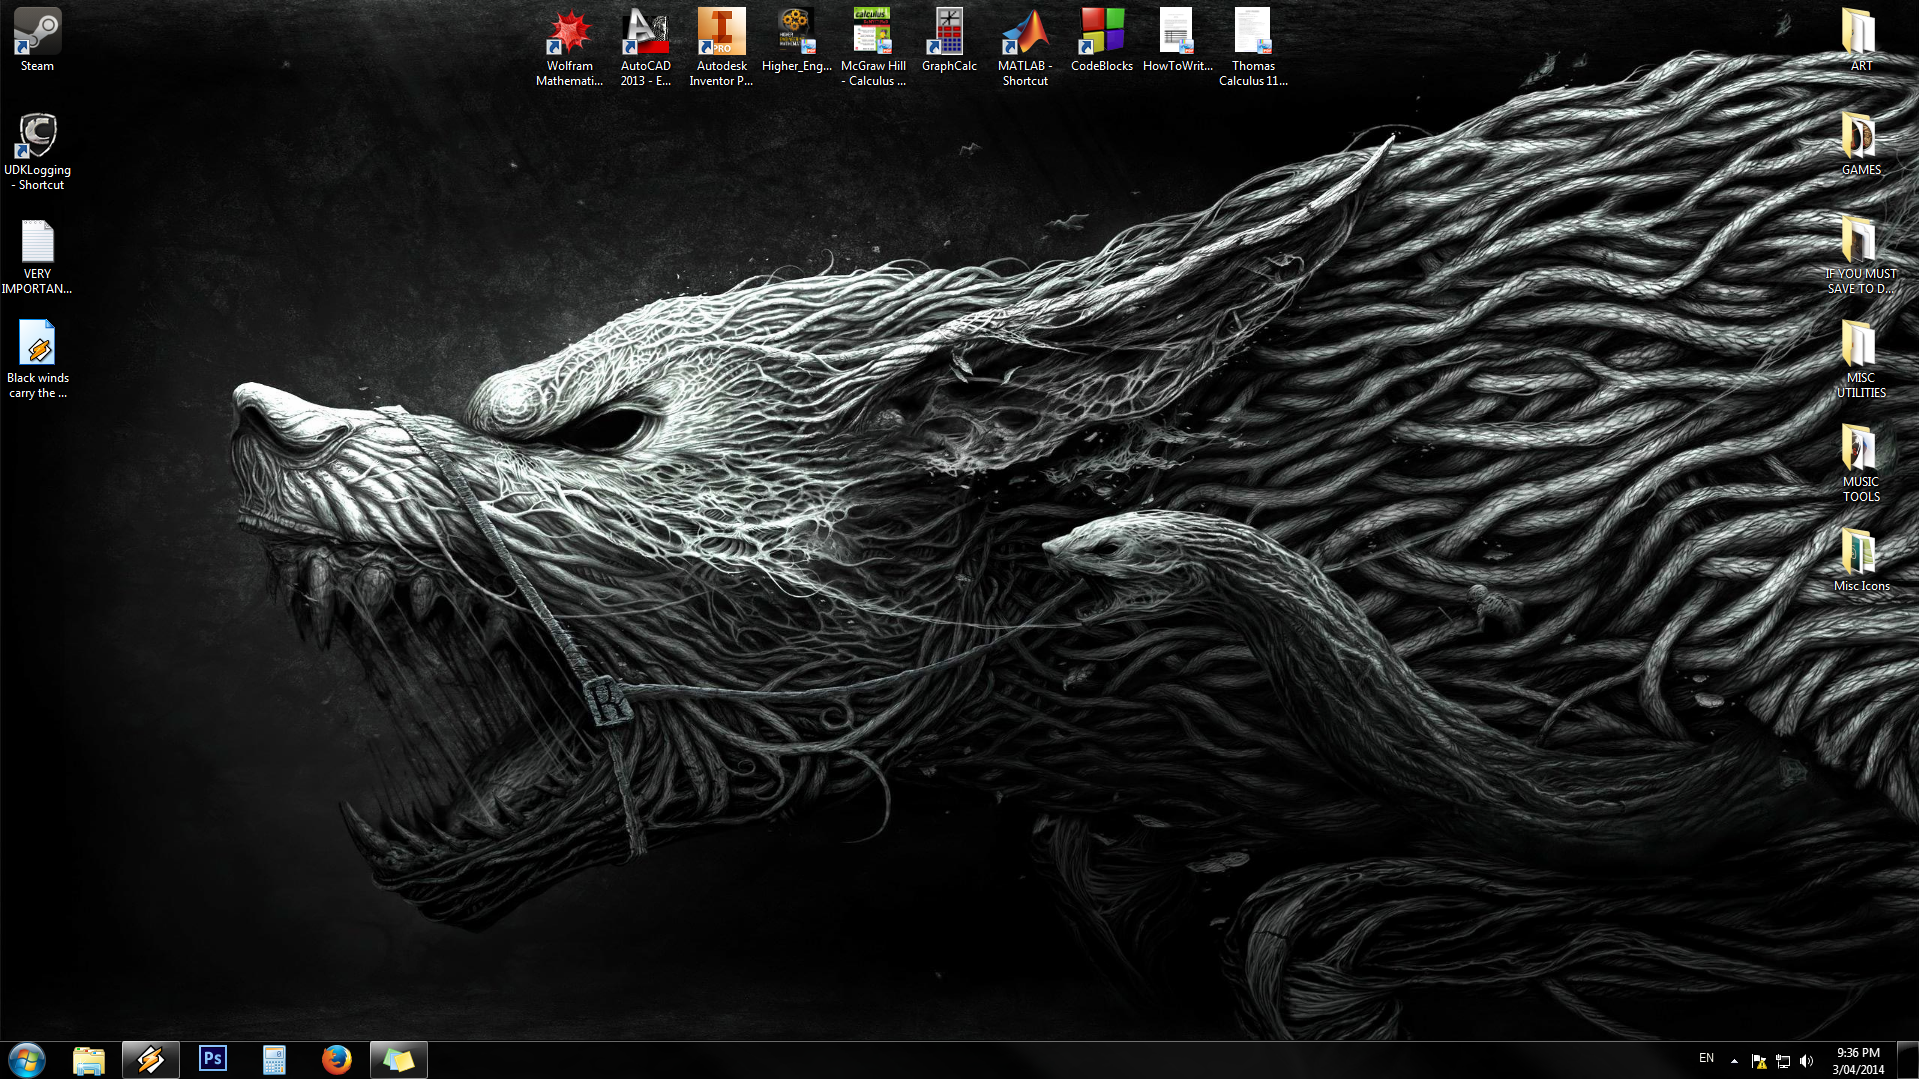
Task: Launch Firefox from the taskbar
Action: click(336, 1059)
